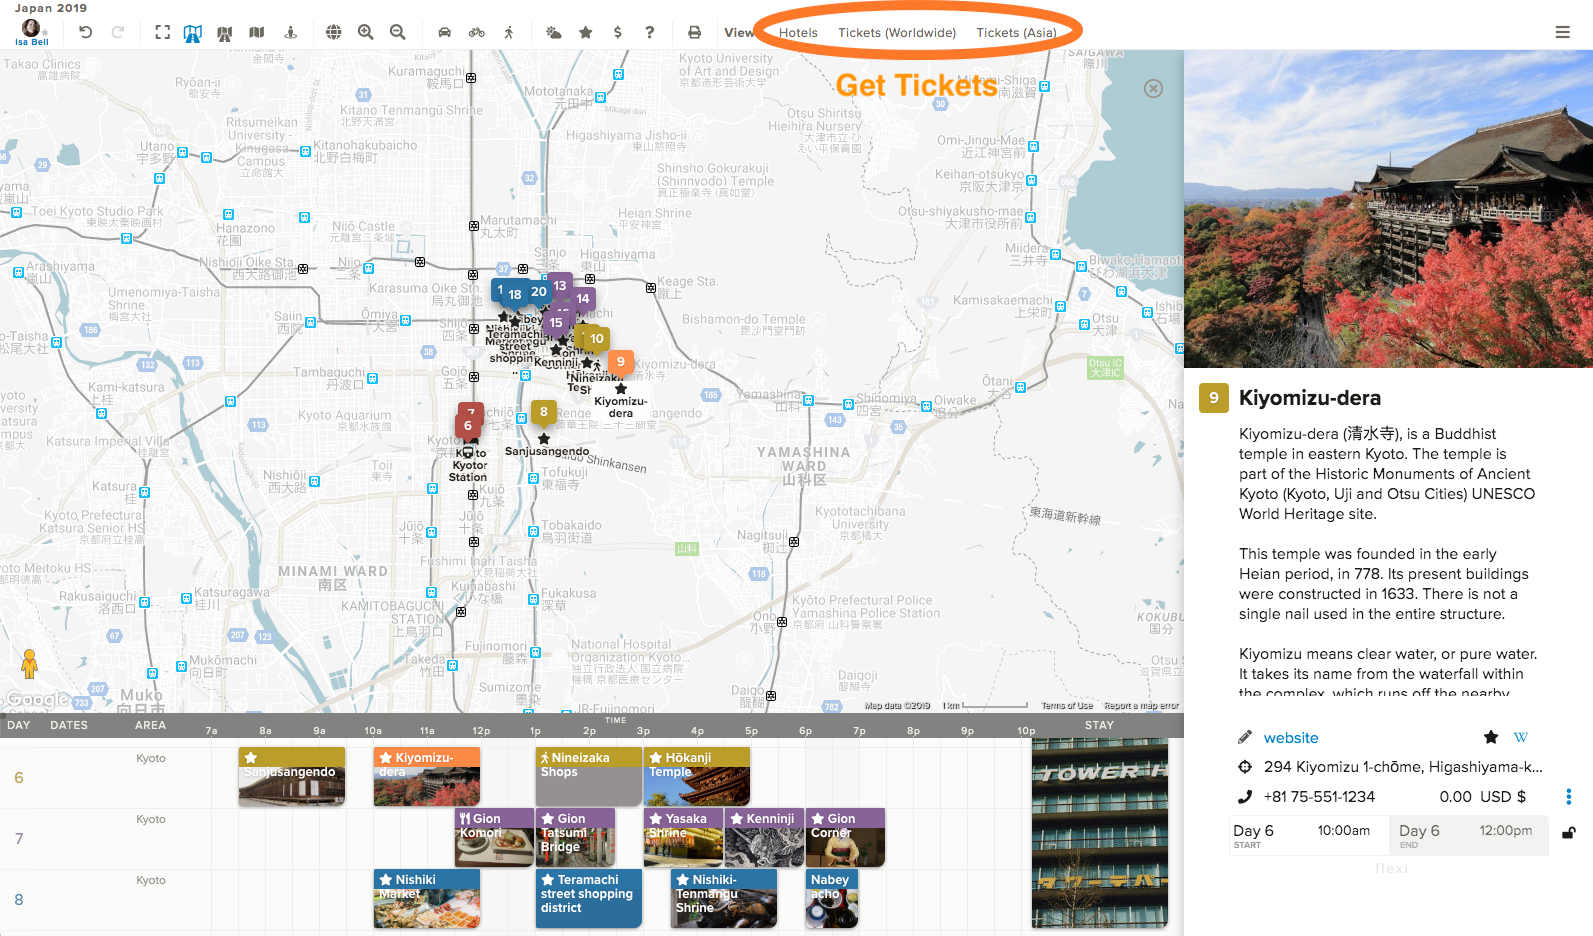Select the dark road map view icon
This screenshot has width=1593, height=936.
point(225,33)
